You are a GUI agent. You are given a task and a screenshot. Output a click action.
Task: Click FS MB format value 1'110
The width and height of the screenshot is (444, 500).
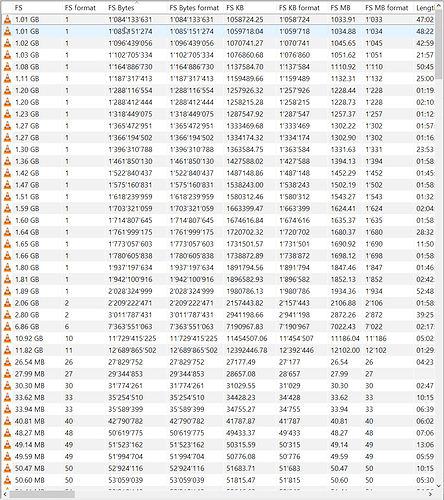374,67
